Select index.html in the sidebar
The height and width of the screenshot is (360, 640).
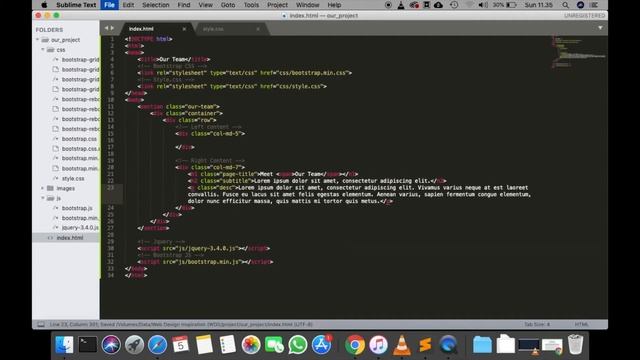(70, 238)
